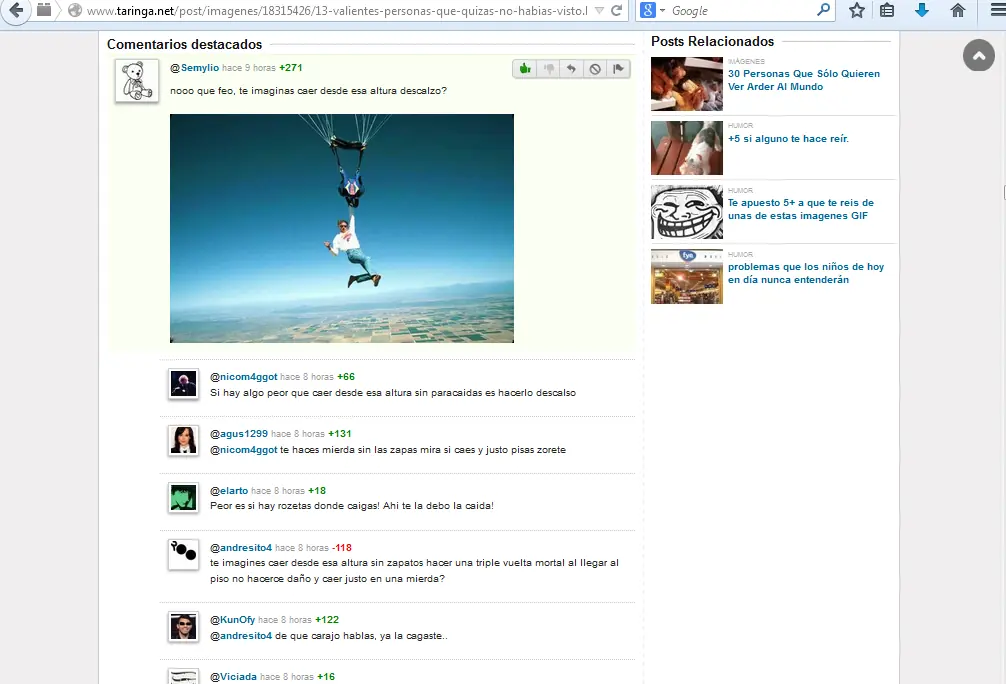Flag Semylio's comment as inappropriate

coord(618,69)
